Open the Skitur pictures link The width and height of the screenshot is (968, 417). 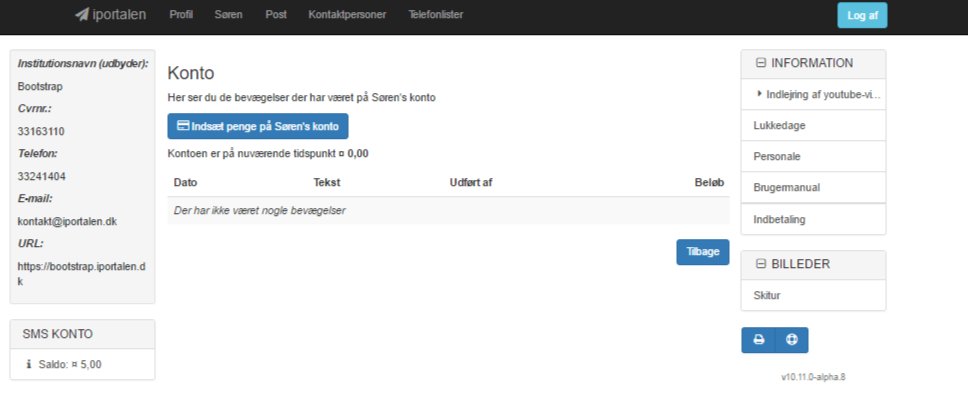pyautogui.click(x=767, y=295)
